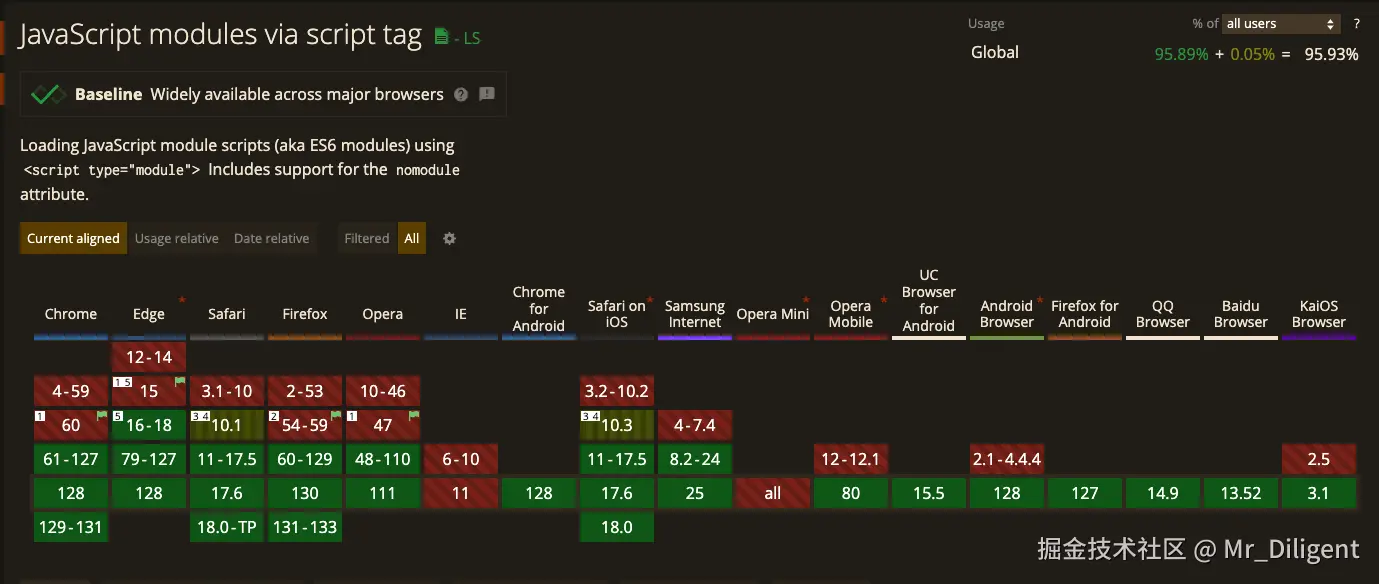Click the green LS specification document icon
This screenshot has height=584, width=1379.
(x=442, y=37)
